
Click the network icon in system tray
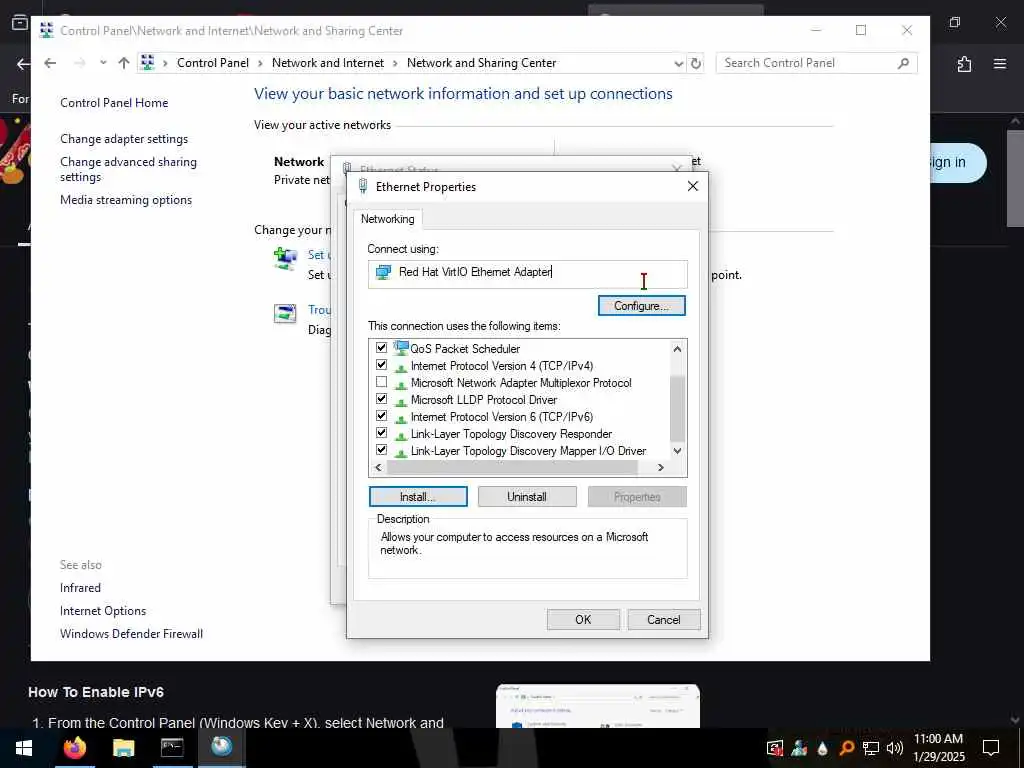871,748
